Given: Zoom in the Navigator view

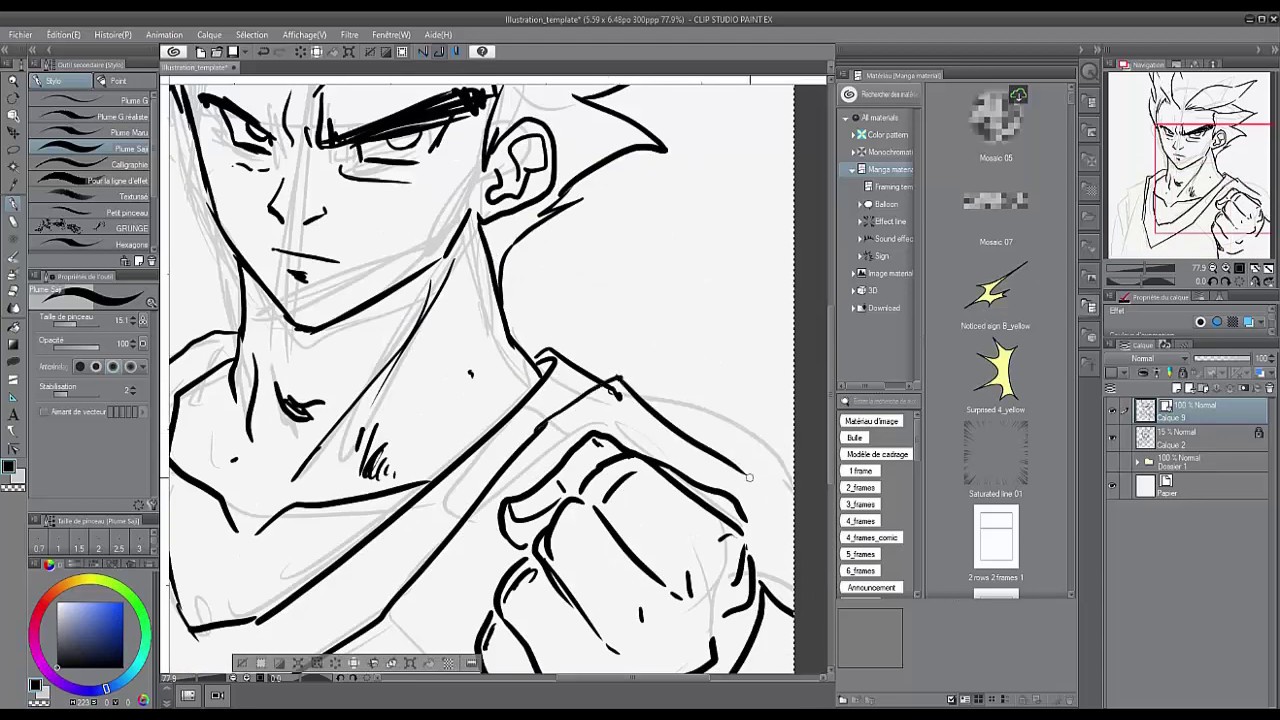Looking at the screenshot, I should (1226, 268).
